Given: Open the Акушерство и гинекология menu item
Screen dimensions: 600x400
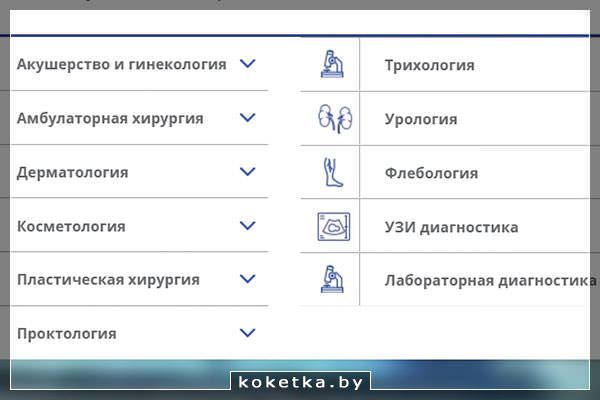Looking at the screenshot, I should click(122, 64).
